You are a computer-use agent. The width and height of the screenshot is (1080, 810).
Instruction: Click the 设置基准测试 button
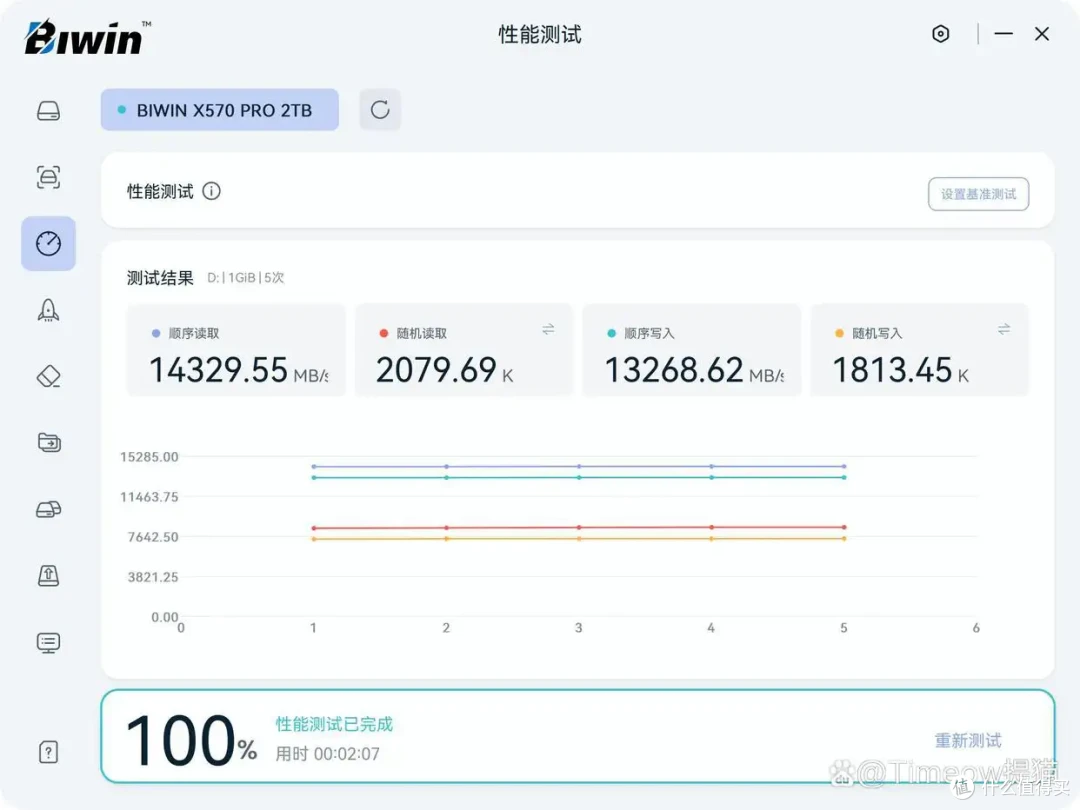(x=978, y=194)
